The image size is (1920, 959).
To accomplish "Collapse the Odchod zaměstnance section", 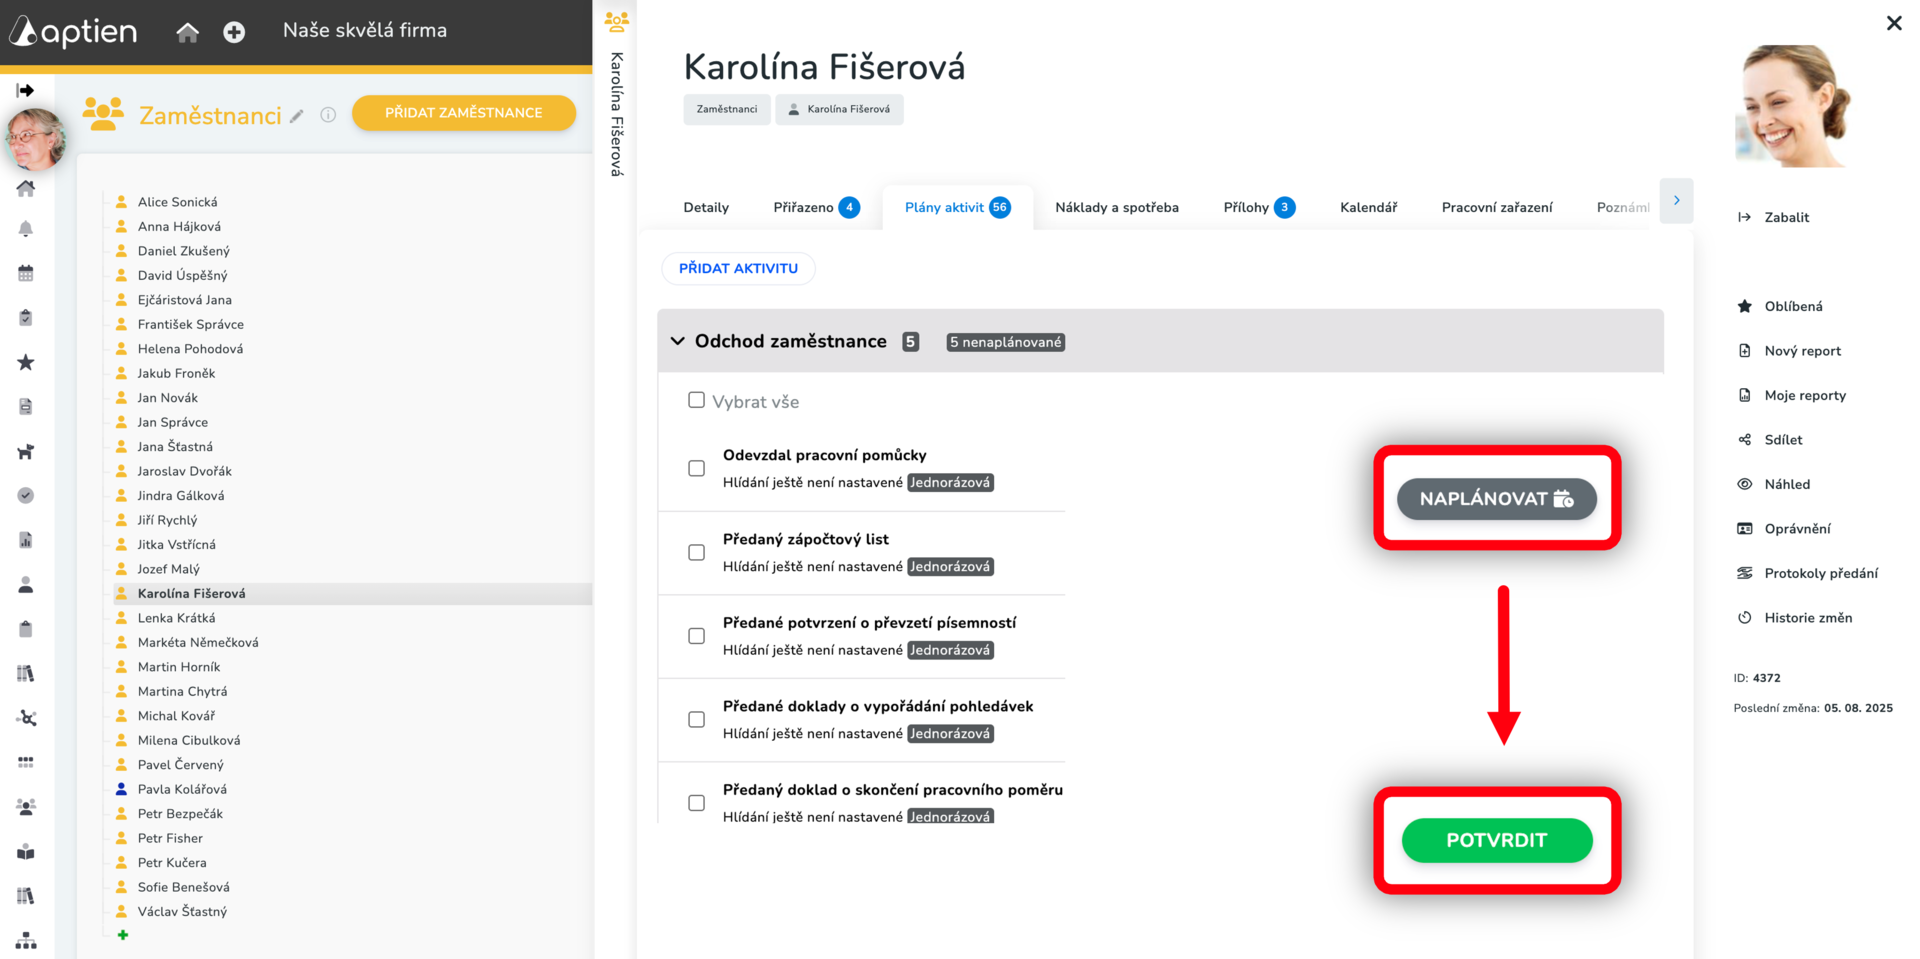I will coord(677,341).
